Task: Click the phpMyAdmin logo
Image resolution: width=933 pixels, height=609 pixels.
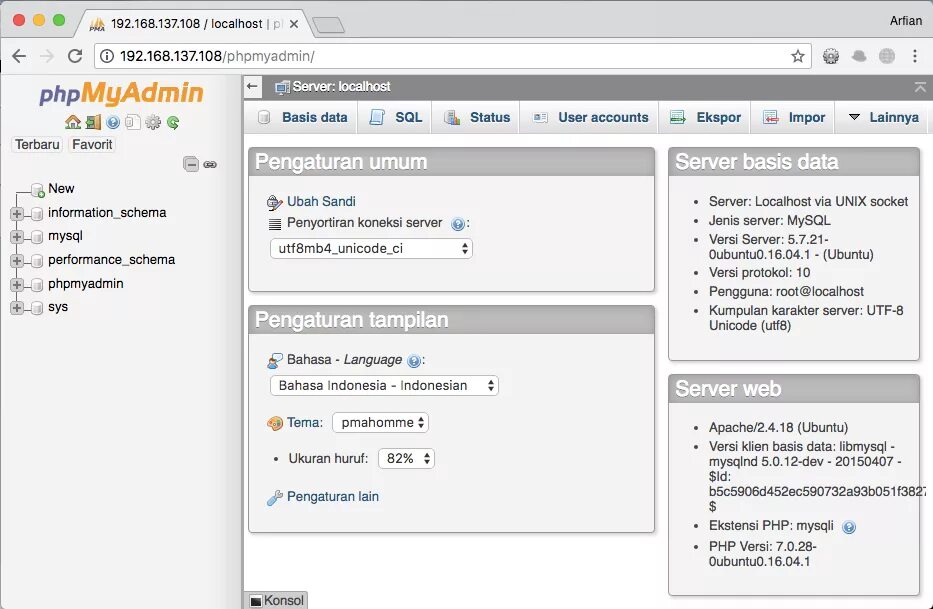Action: pyautogui.click(x=121, y=93)
